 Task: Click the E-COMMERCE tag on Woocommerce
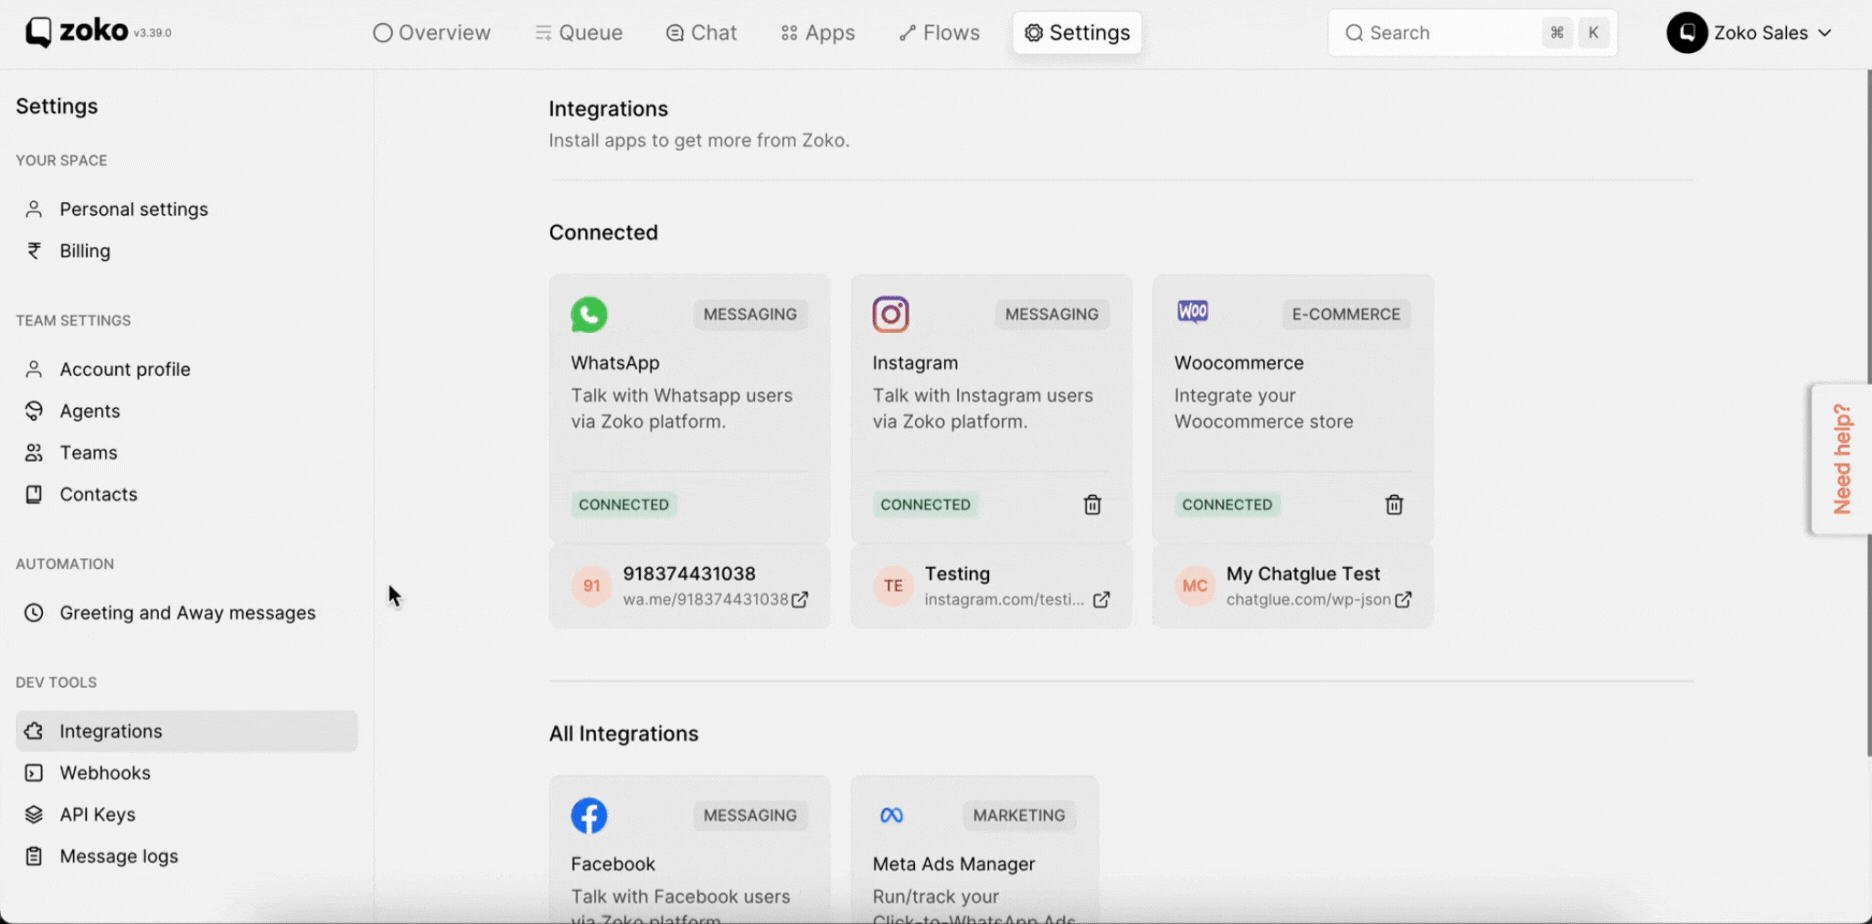(1346, 314)
